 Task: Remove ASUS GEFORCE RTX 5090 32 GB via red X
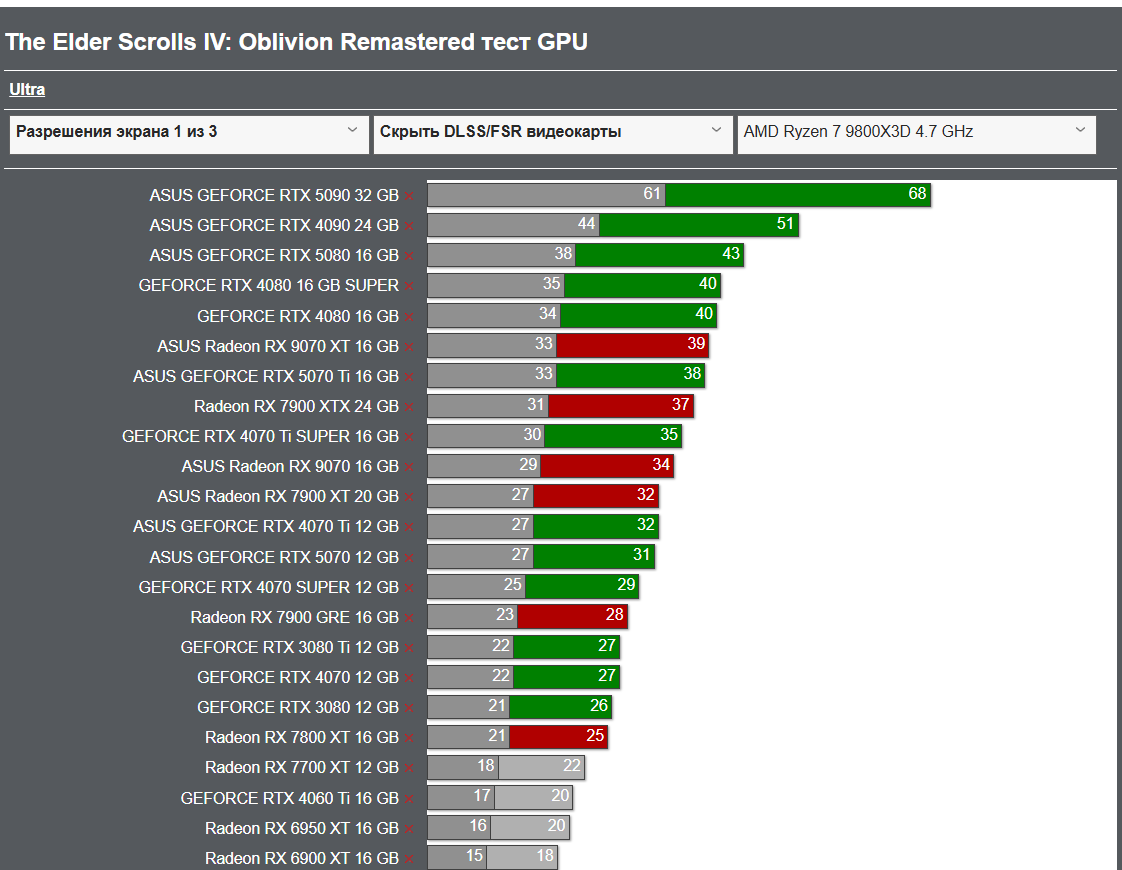[409, 196]
